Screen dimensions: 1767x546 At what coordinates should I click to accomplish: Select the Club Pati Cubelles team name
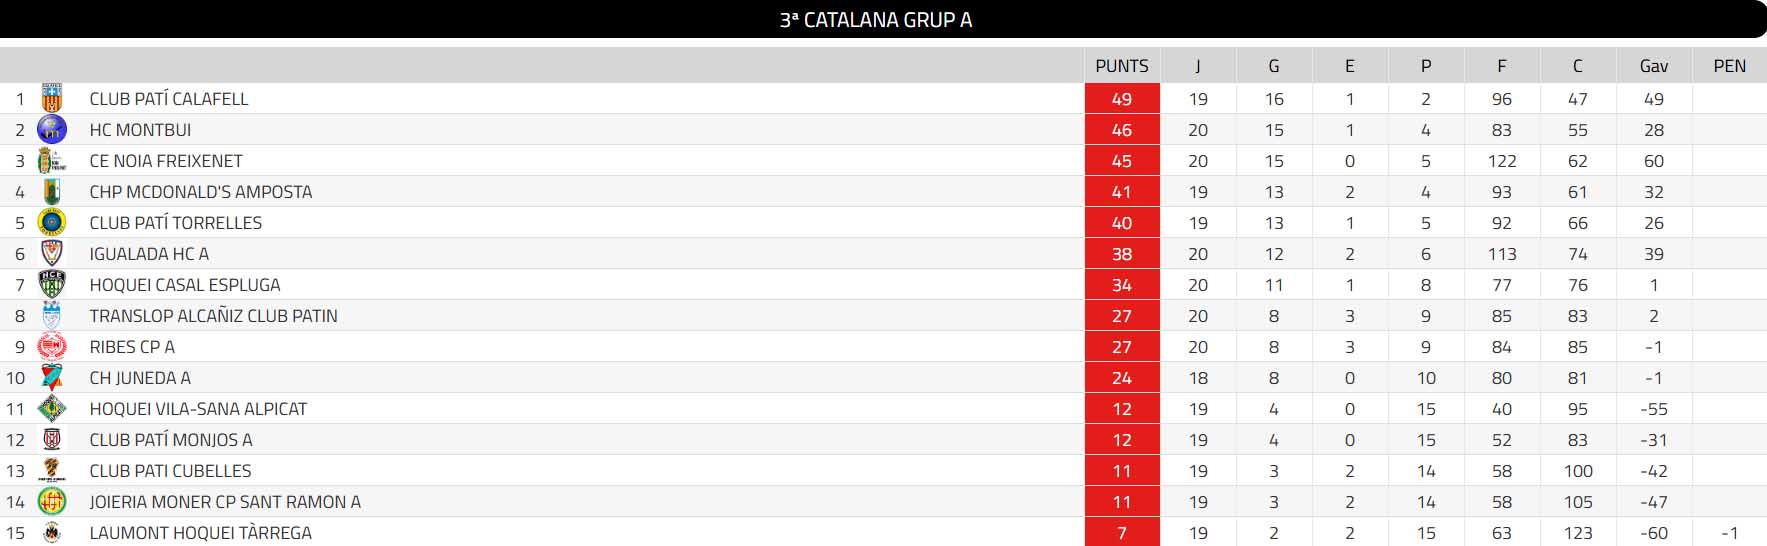(170, 471)
